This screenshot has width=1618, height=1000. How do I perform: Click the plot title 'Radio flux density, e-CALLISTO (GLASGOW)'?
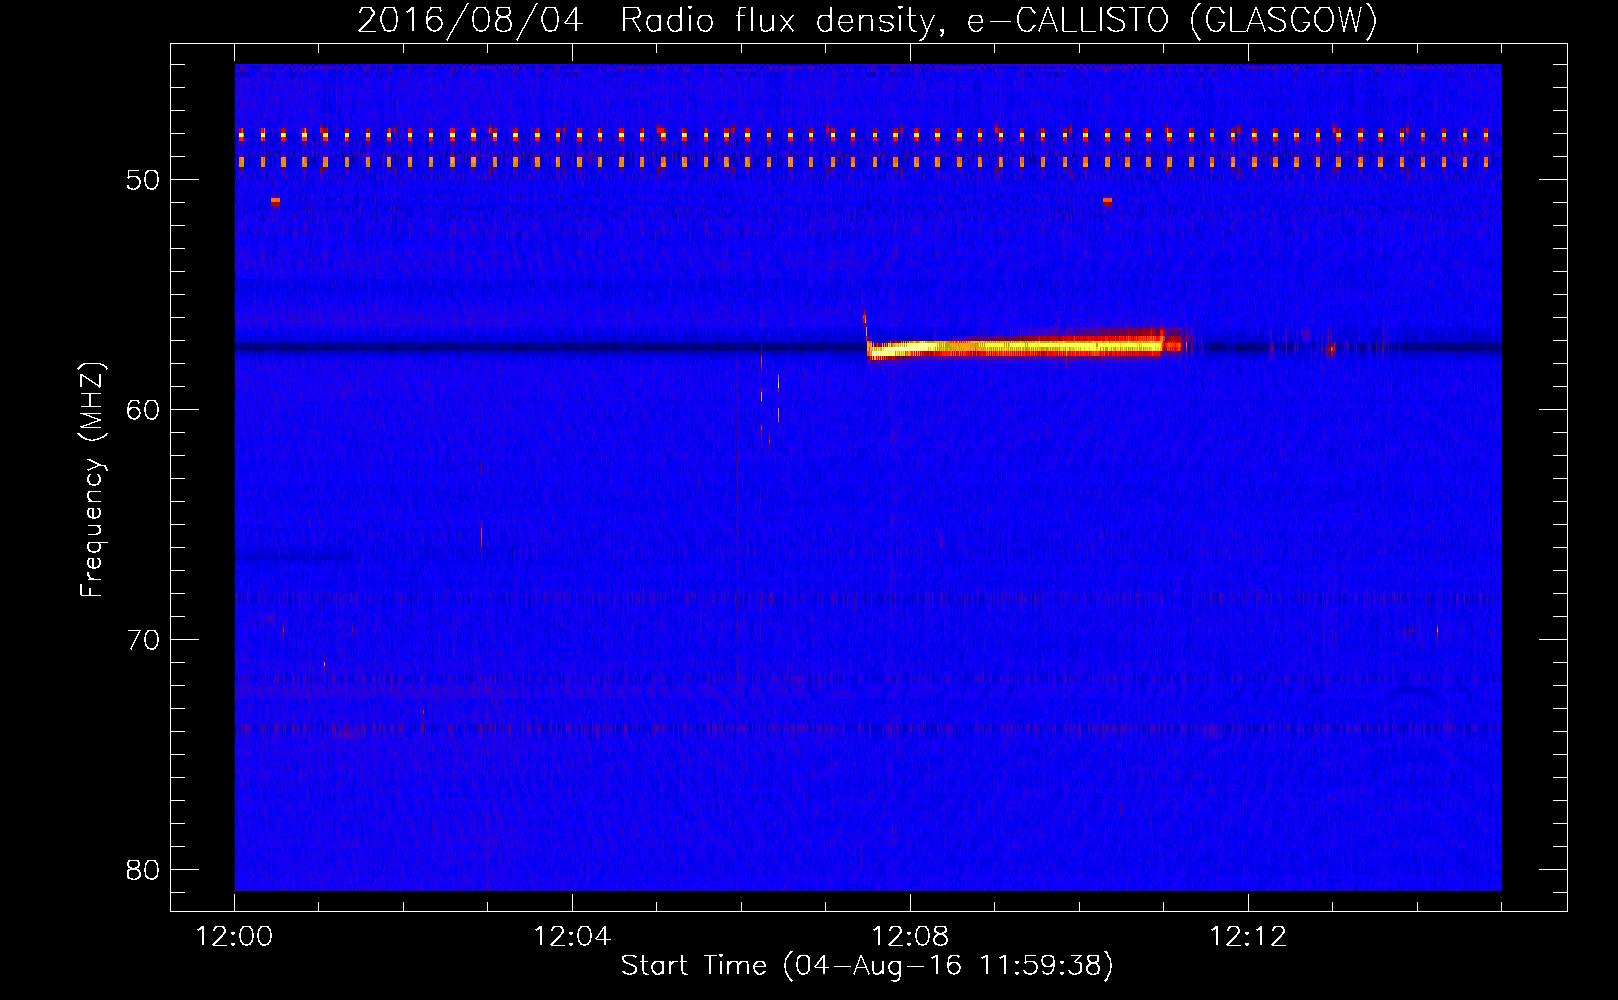click(998, 20)
